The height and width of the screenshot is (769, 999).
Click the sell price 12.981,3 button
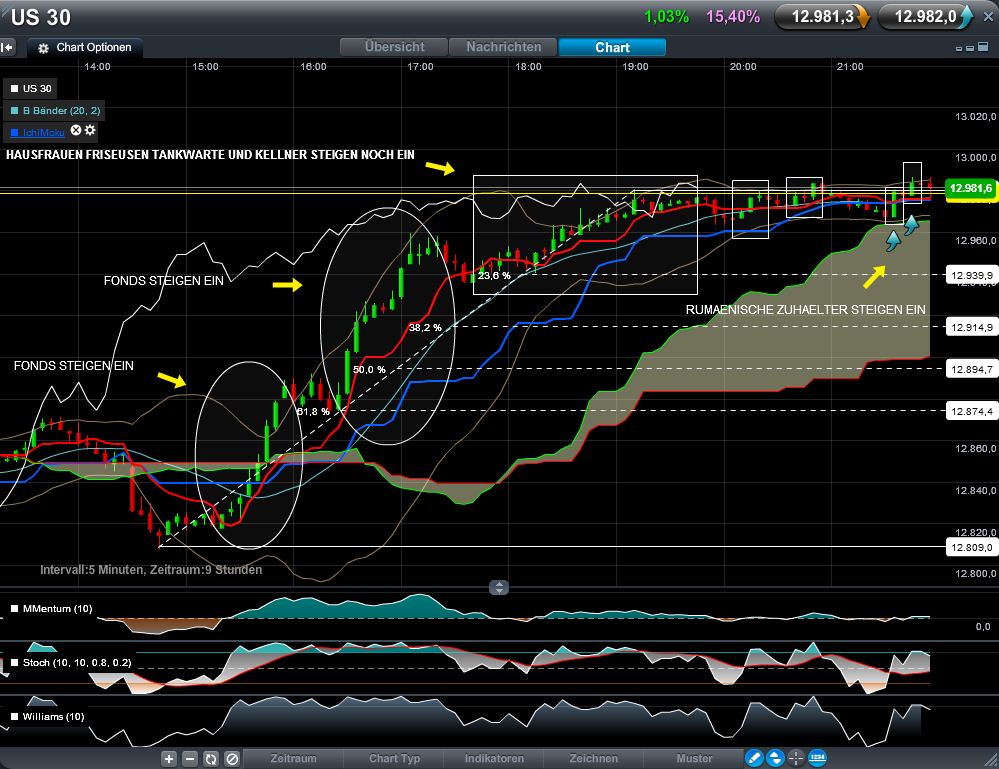click(822, 17)
